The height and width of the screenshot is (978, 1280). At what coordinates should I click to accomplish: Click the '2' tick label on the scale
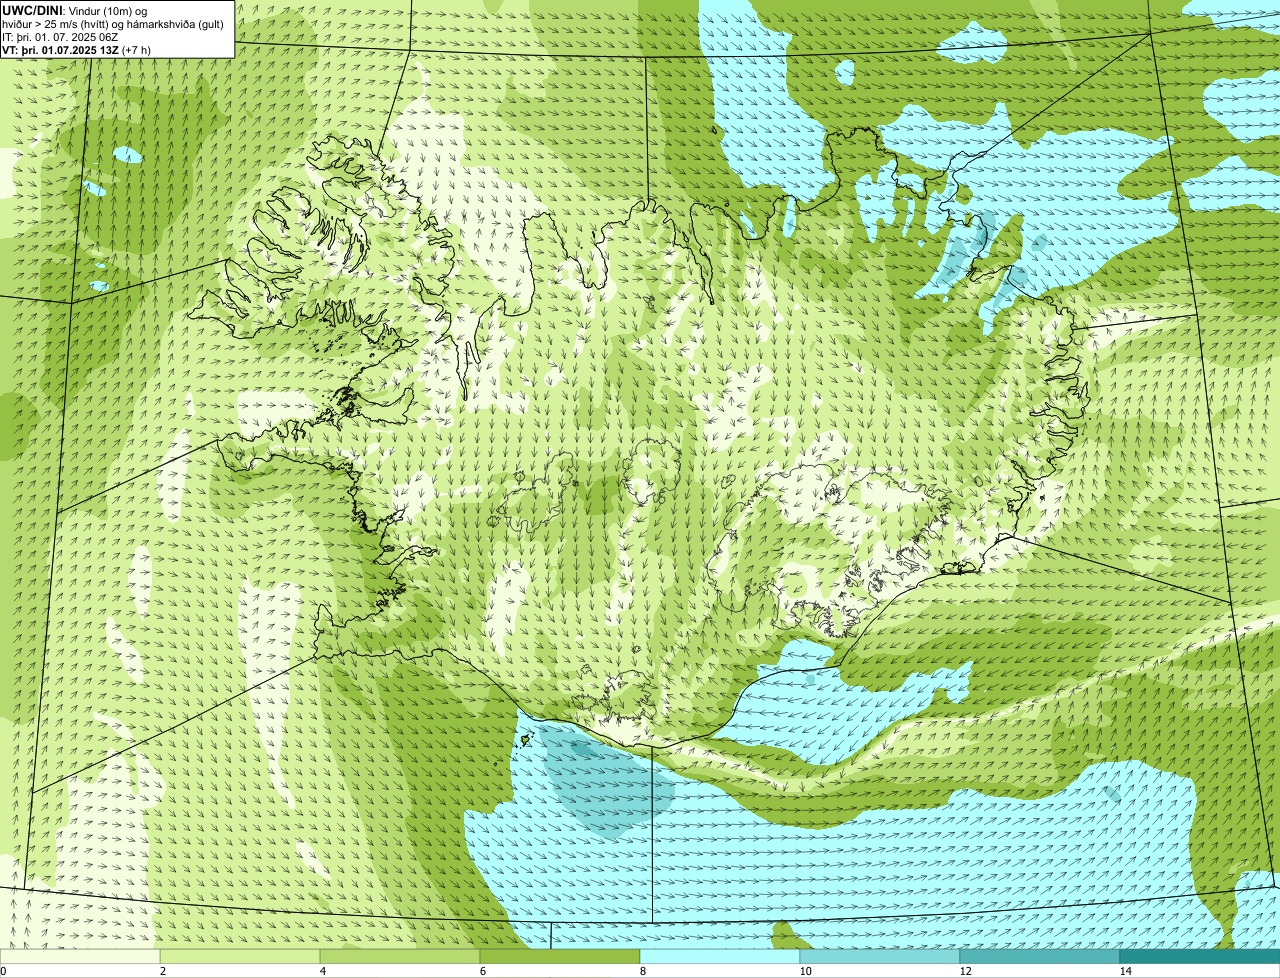[x=163, y=971]
